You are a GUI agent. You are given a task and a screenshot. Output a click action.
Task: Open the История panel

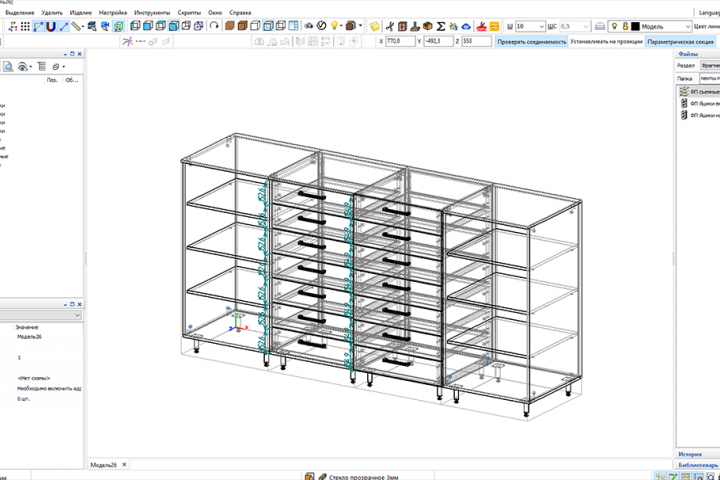tap(690, 454)
